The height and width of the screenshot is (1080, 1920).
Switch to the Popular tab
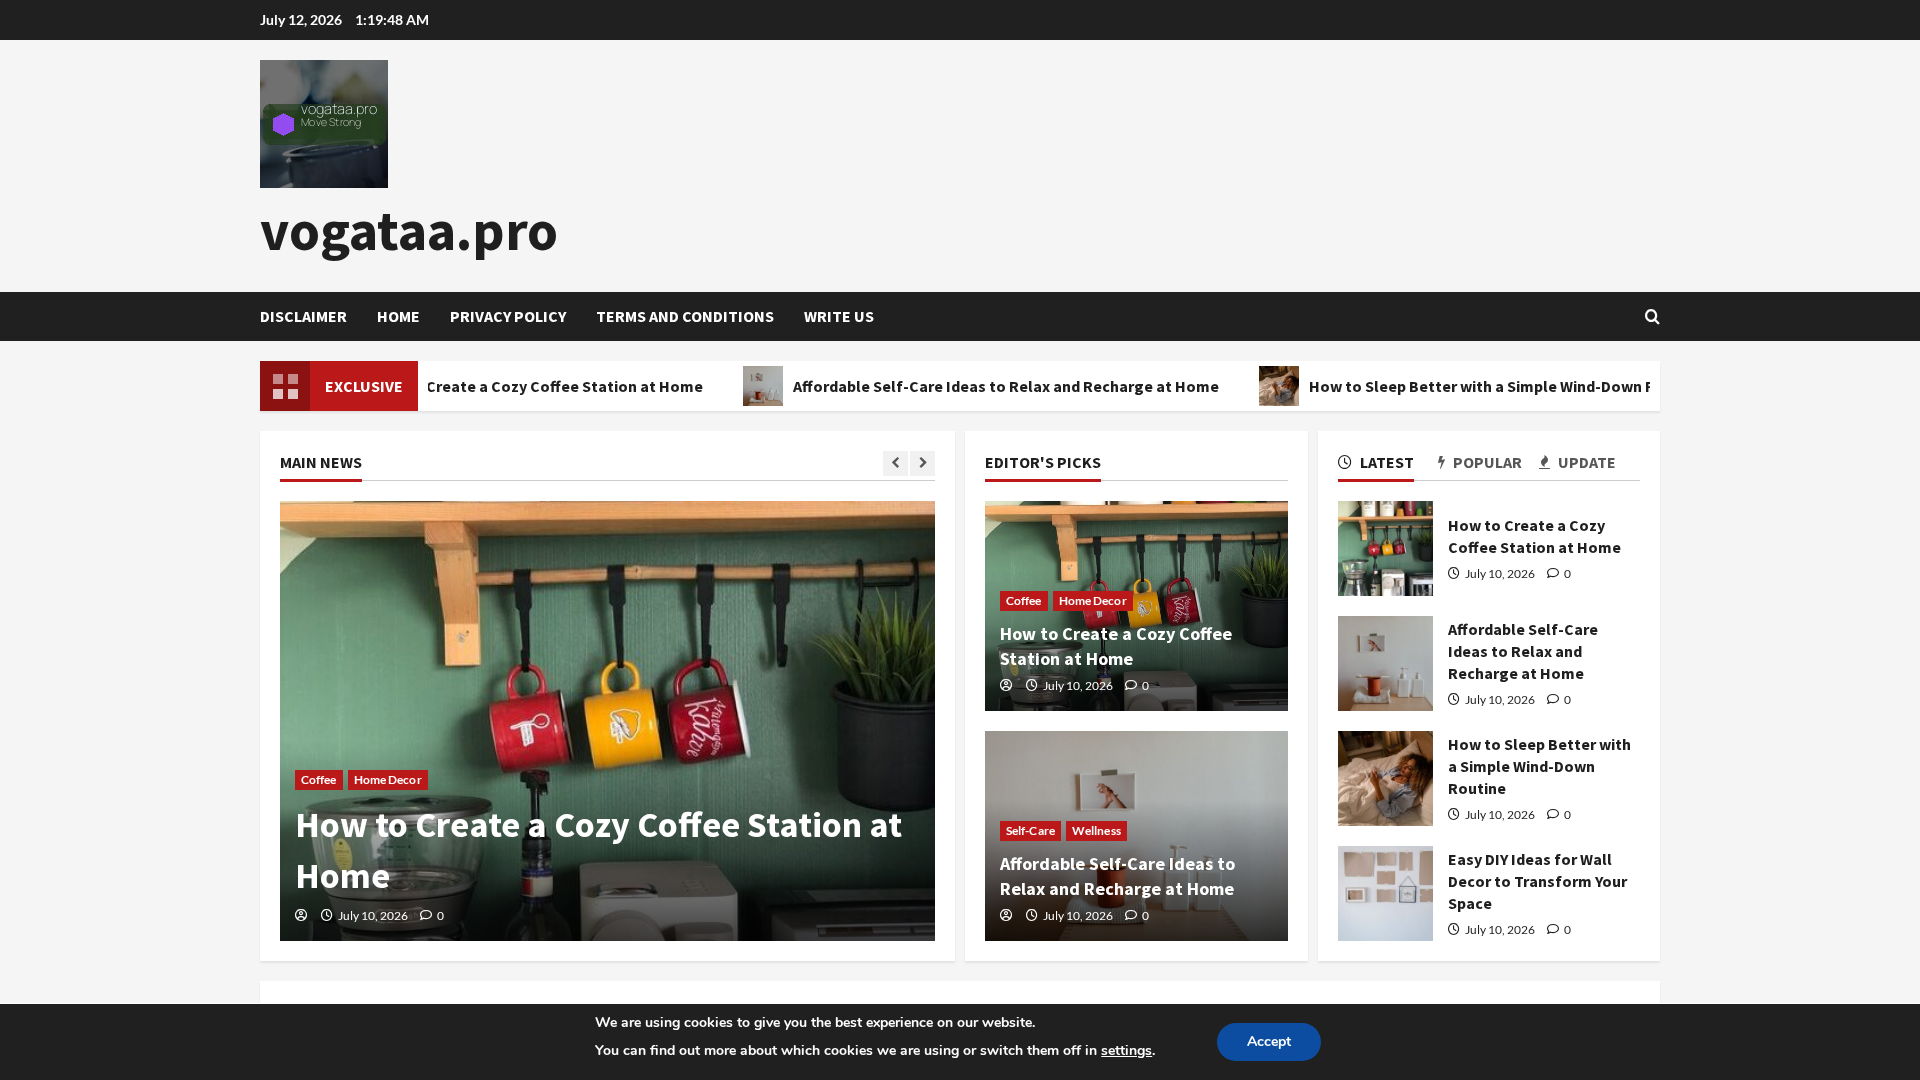1479,462
